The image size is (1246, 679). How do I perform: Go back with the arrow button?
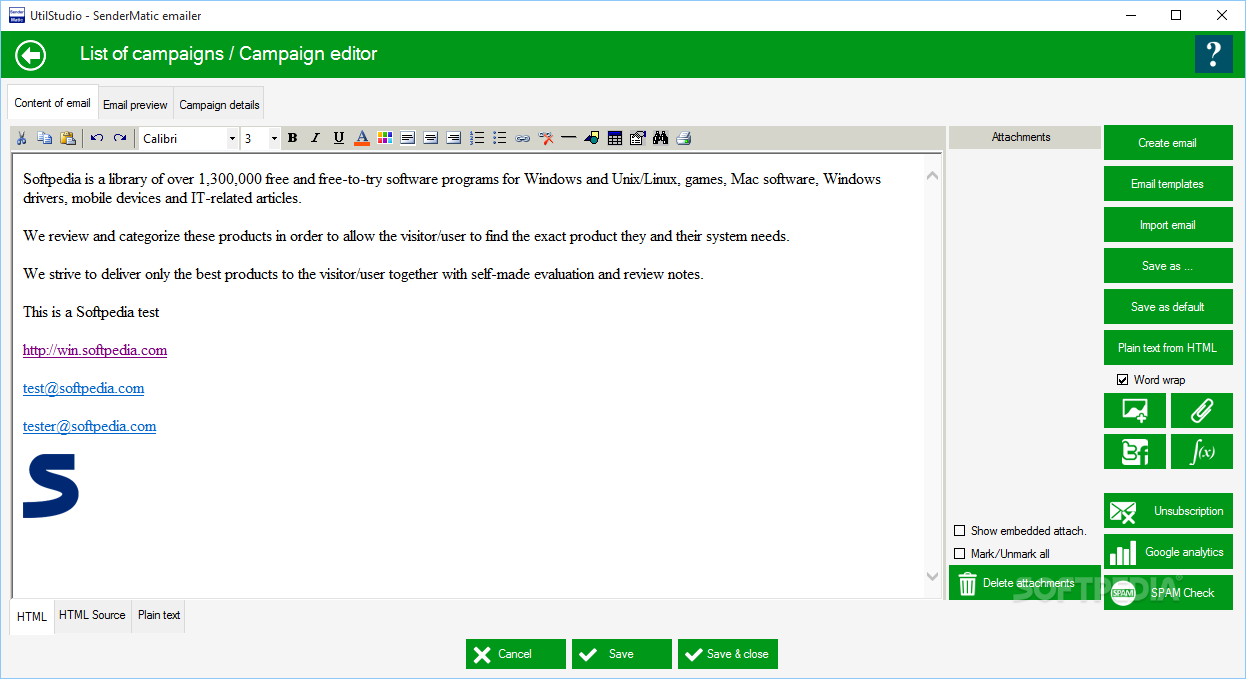coord(31,54)
